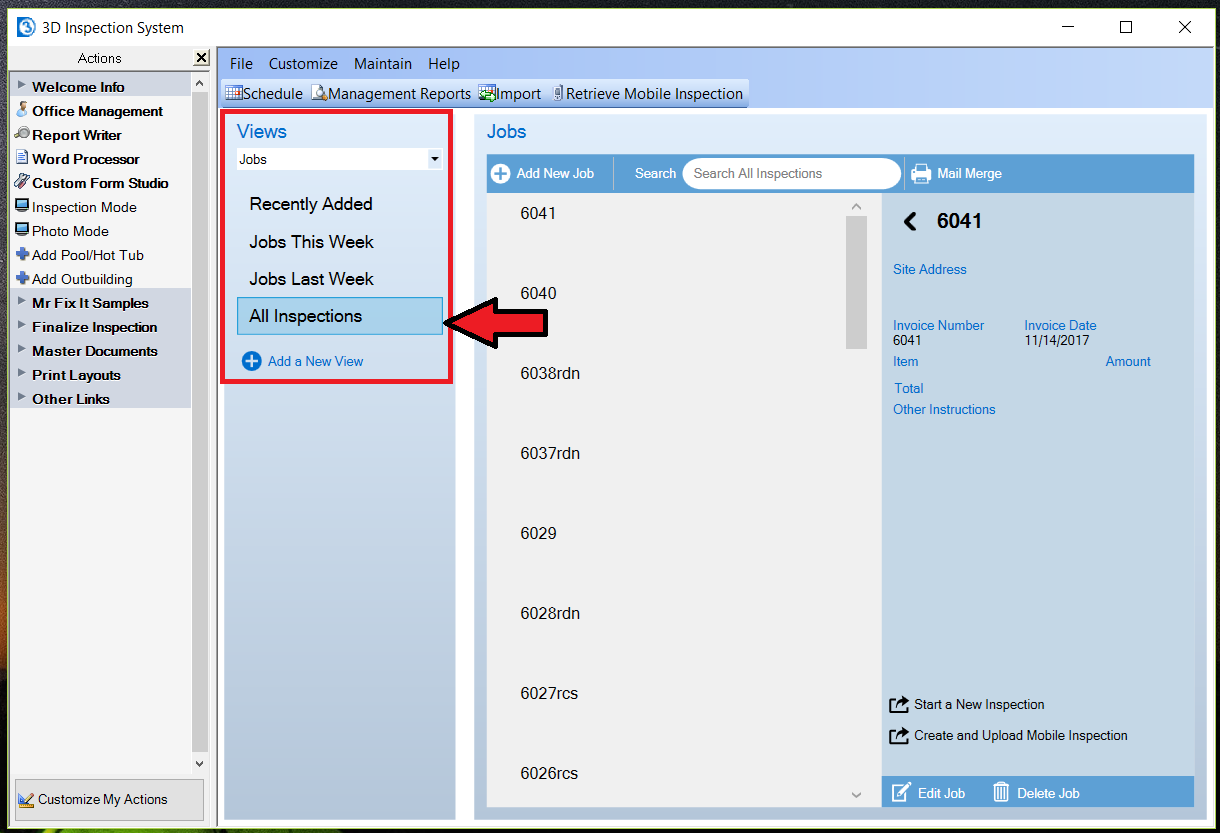Image resolution: width=1220 pixels, height=833 pixels.
Task: Click the Add a New View plus icon
Action: click(251, 361)
